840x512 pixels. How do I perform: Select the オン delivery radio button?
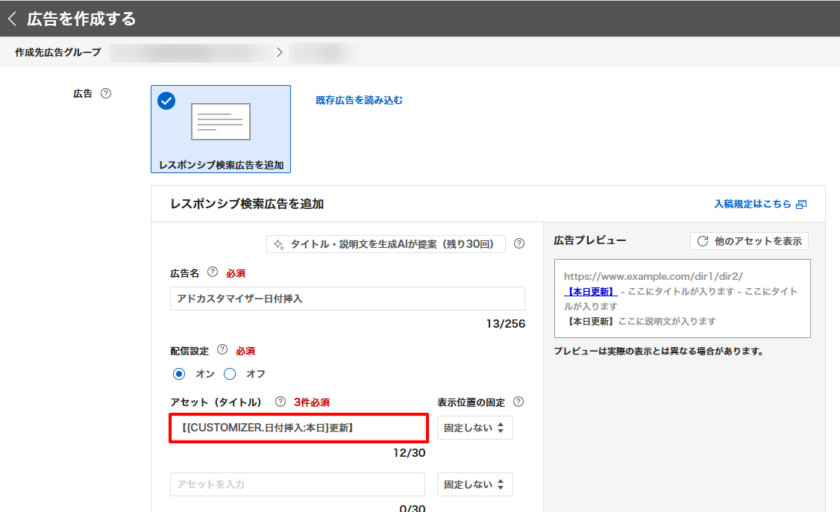coord(179,374)
